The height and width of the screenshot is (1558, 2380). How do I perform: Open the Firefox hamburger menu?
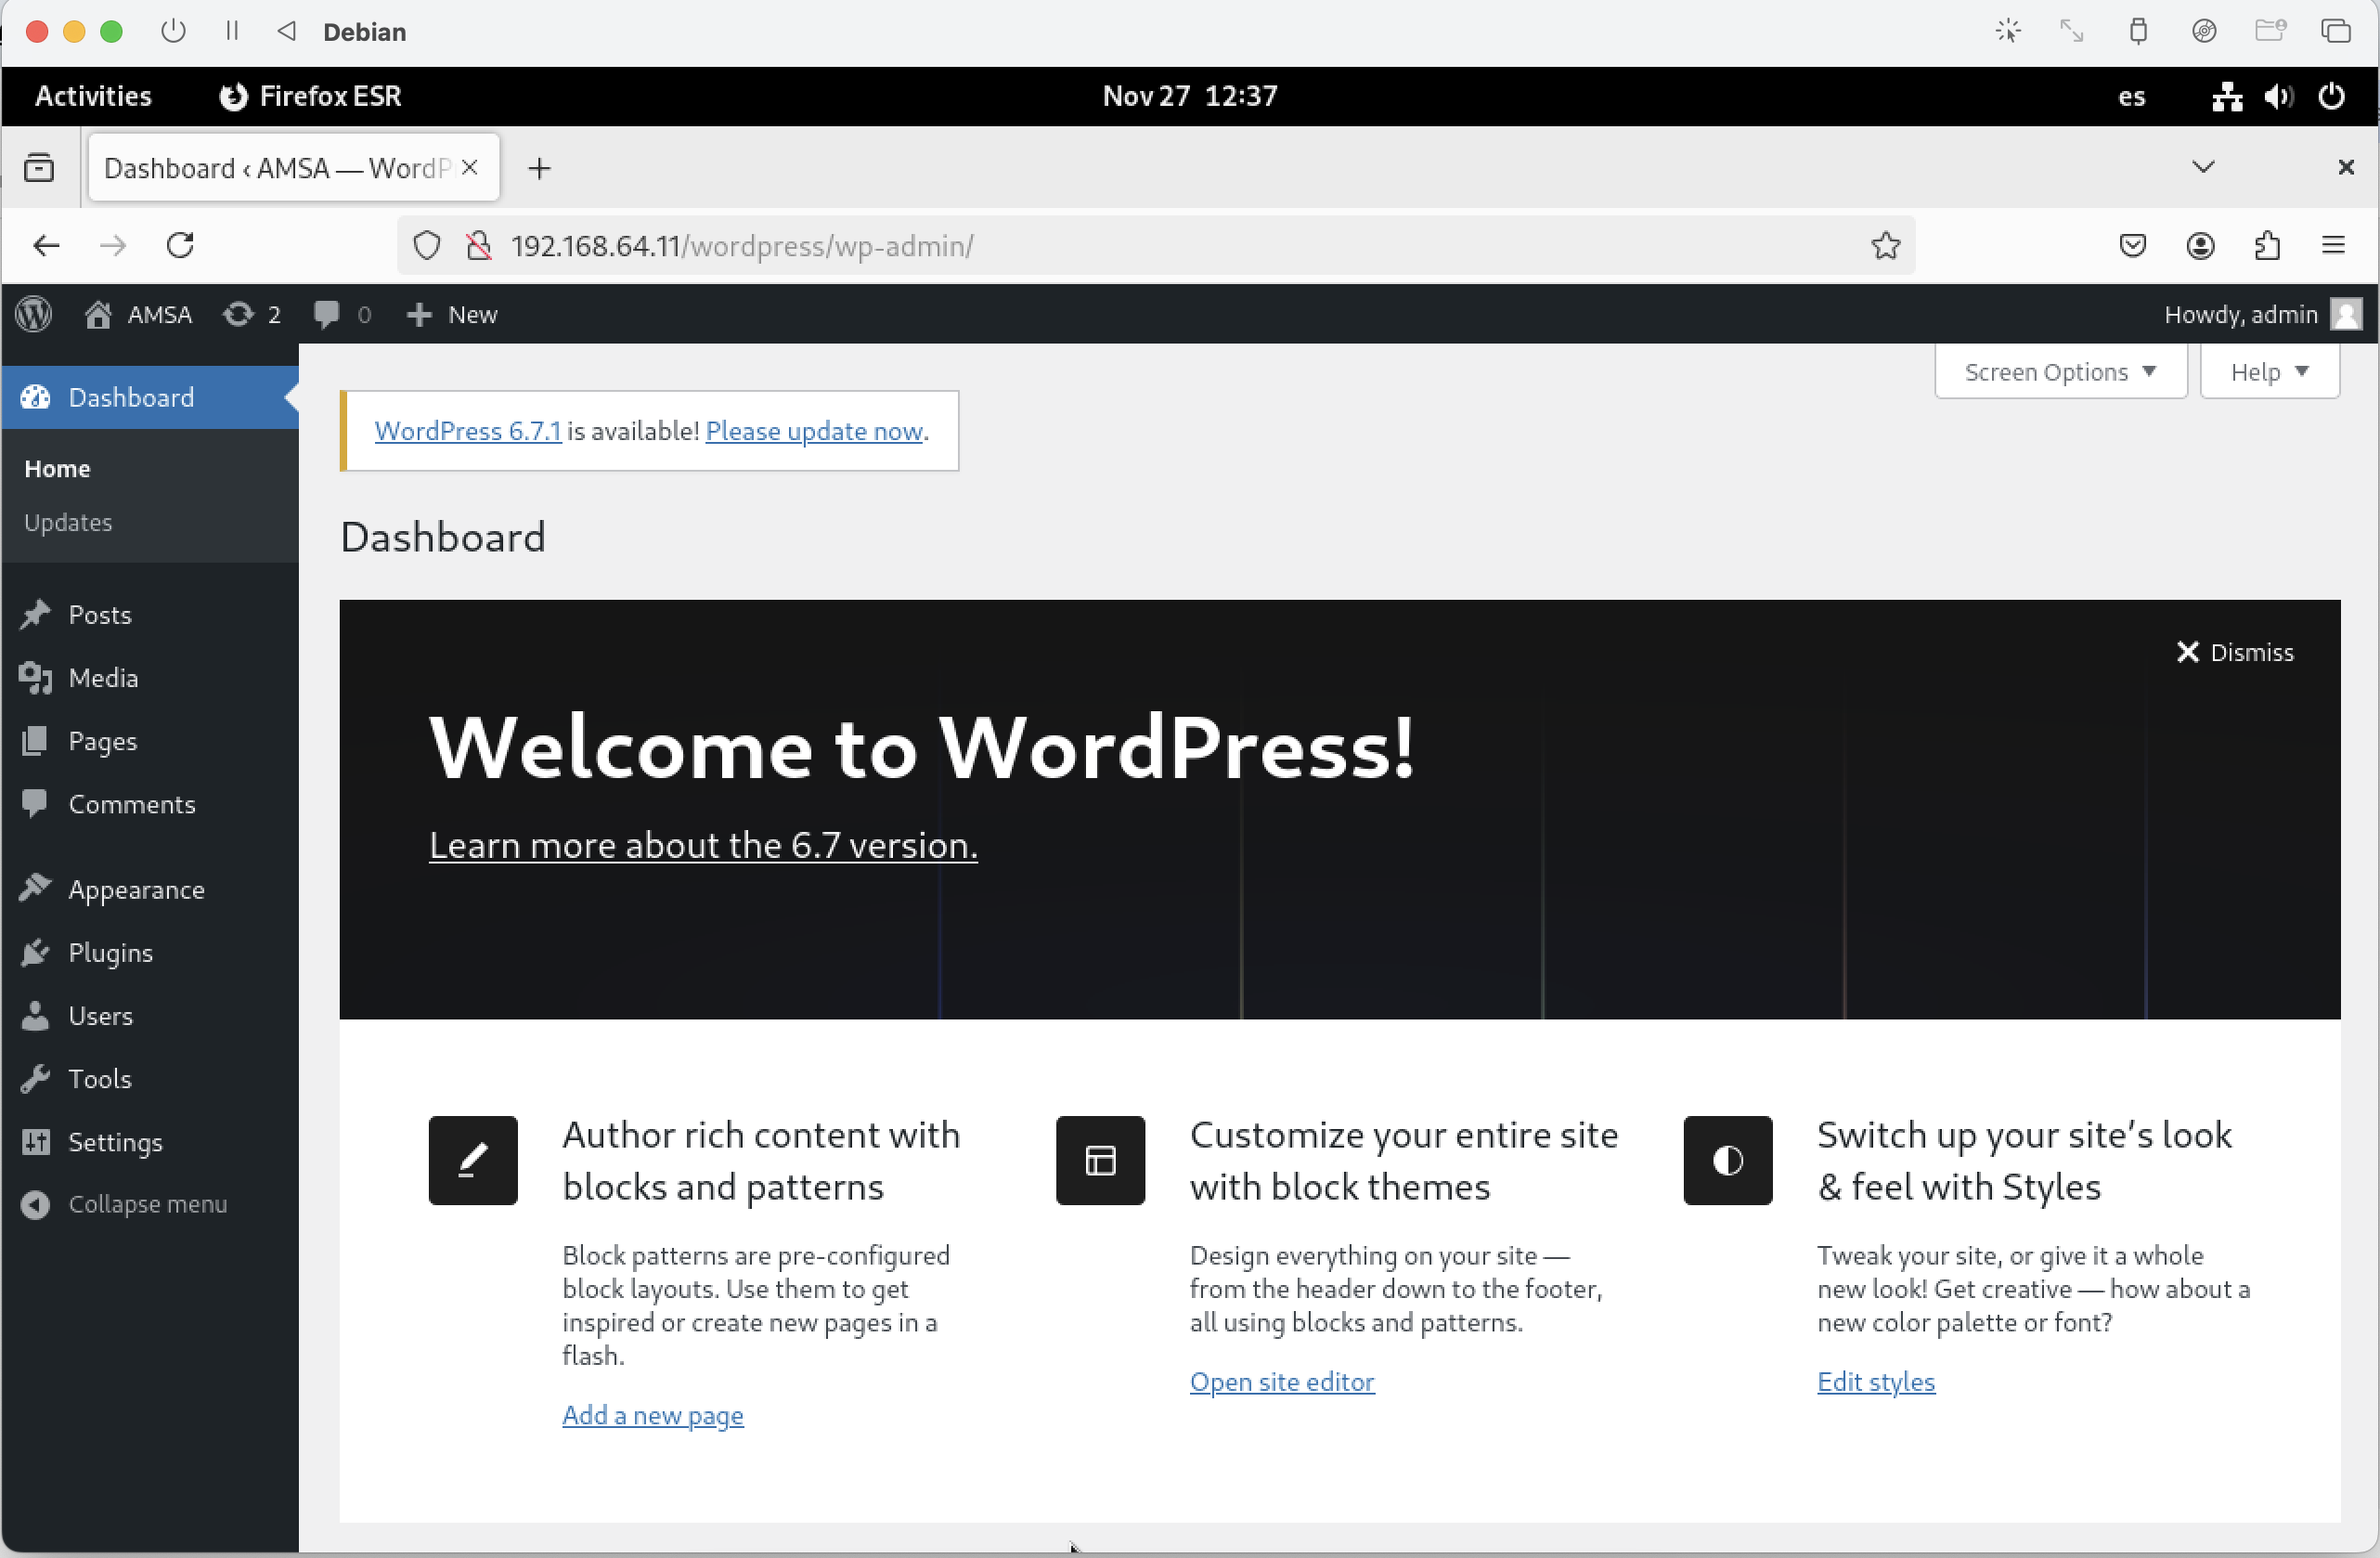coord(2333,245)
